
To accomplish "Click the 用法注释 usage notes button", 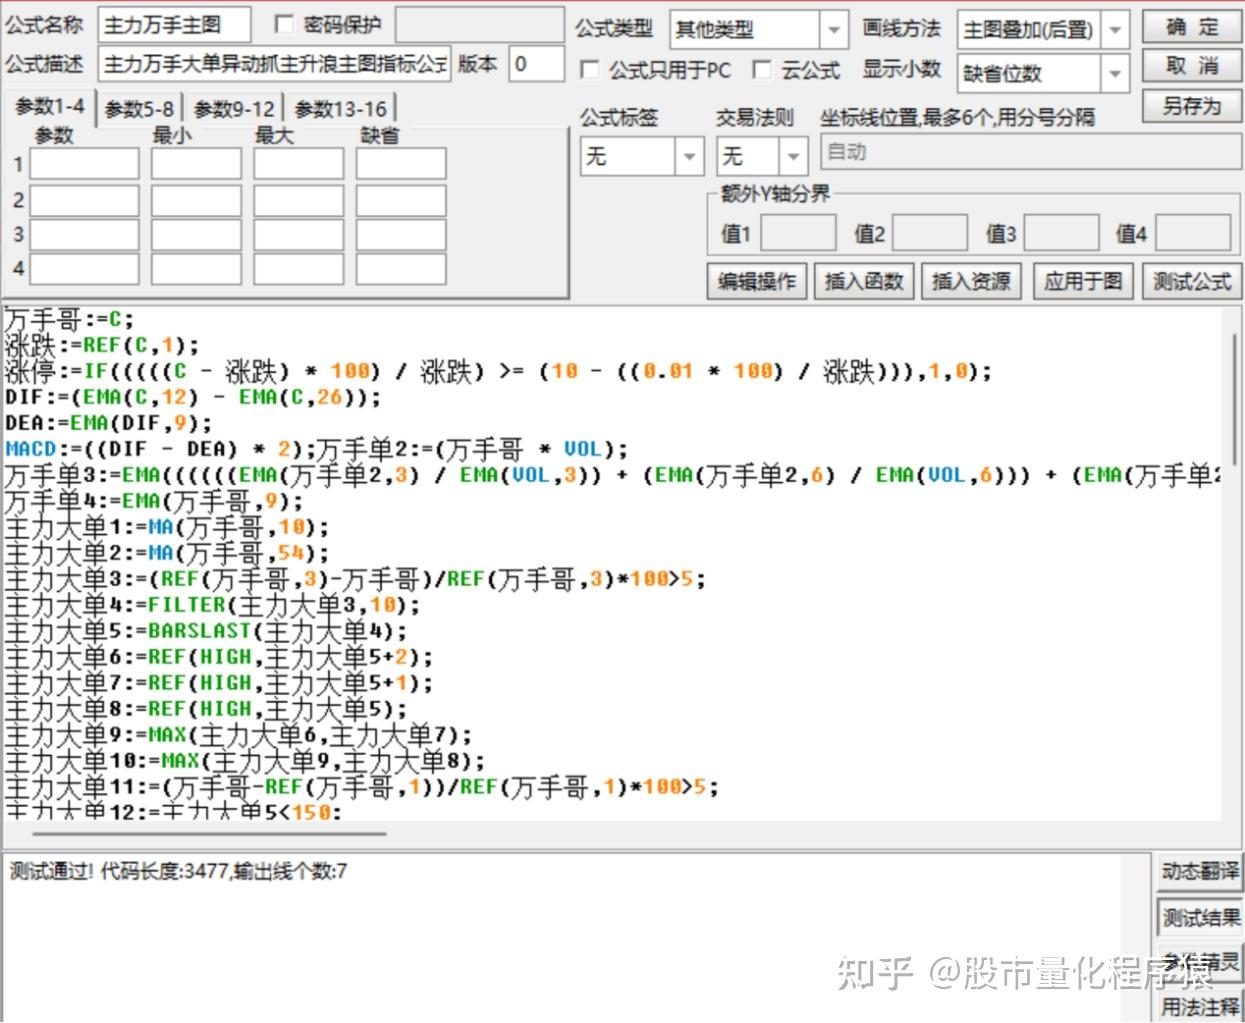I will 1199,1005.
